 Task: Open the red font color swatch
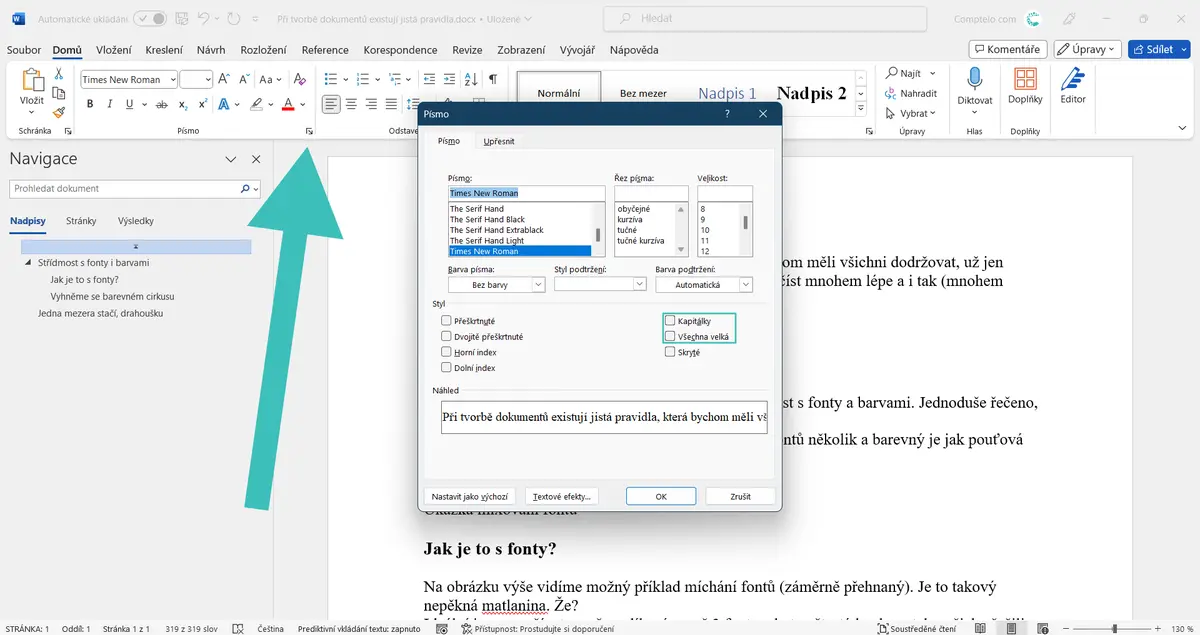tap(288, 104)
